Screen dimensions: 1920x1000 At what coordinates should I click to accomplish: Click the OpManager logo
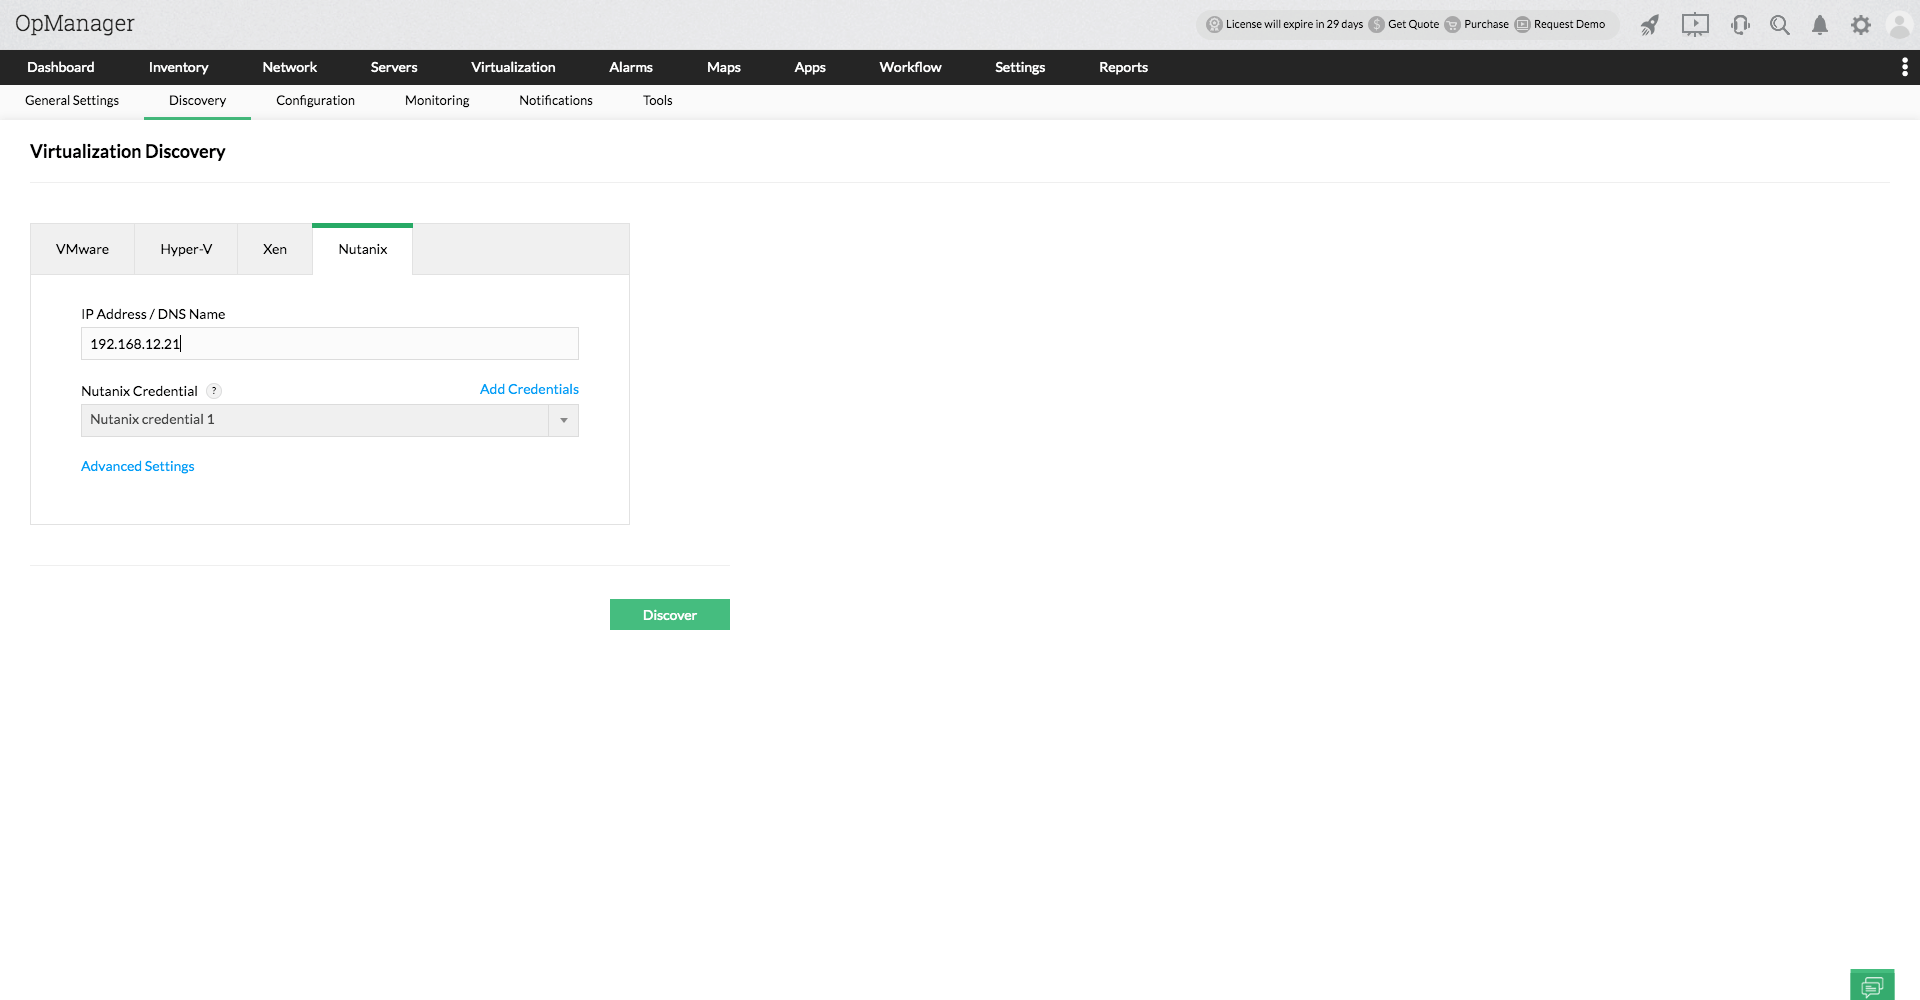[x=75, y=24]
